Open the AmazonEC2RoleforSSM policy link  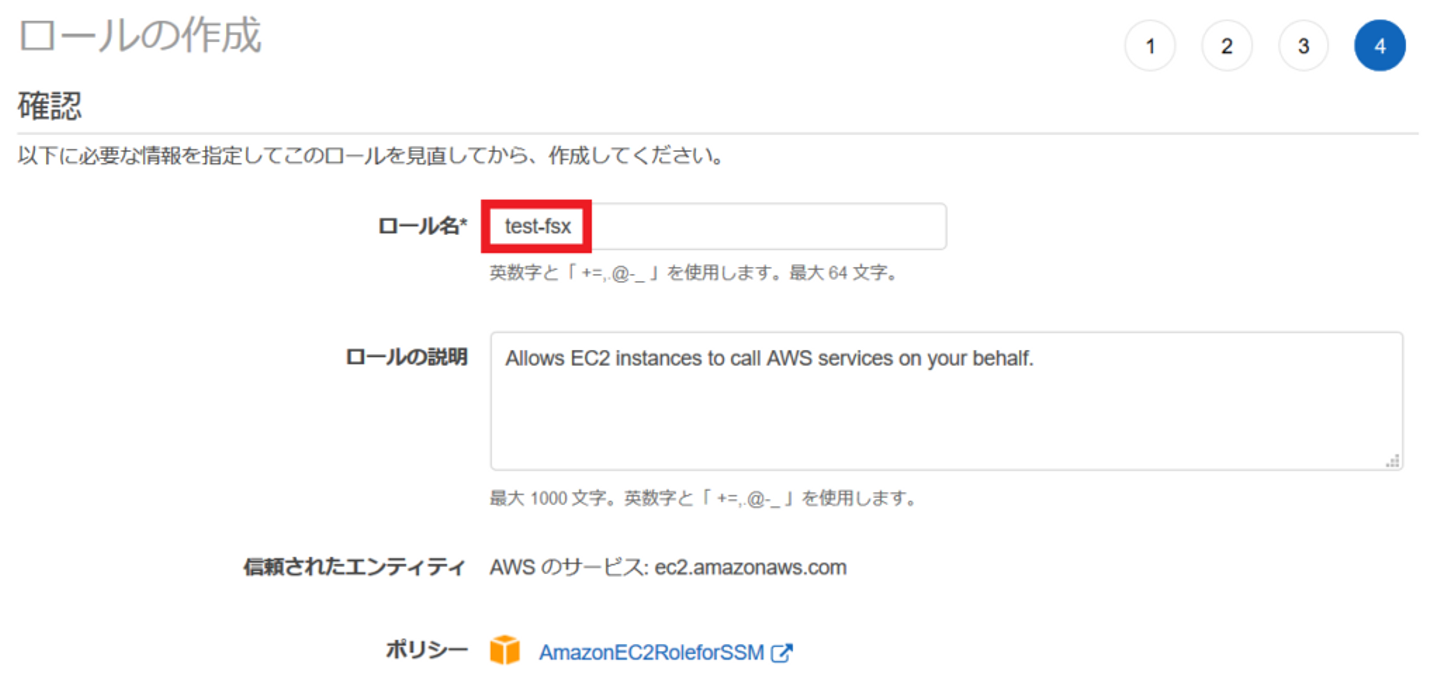click(651, 653)
